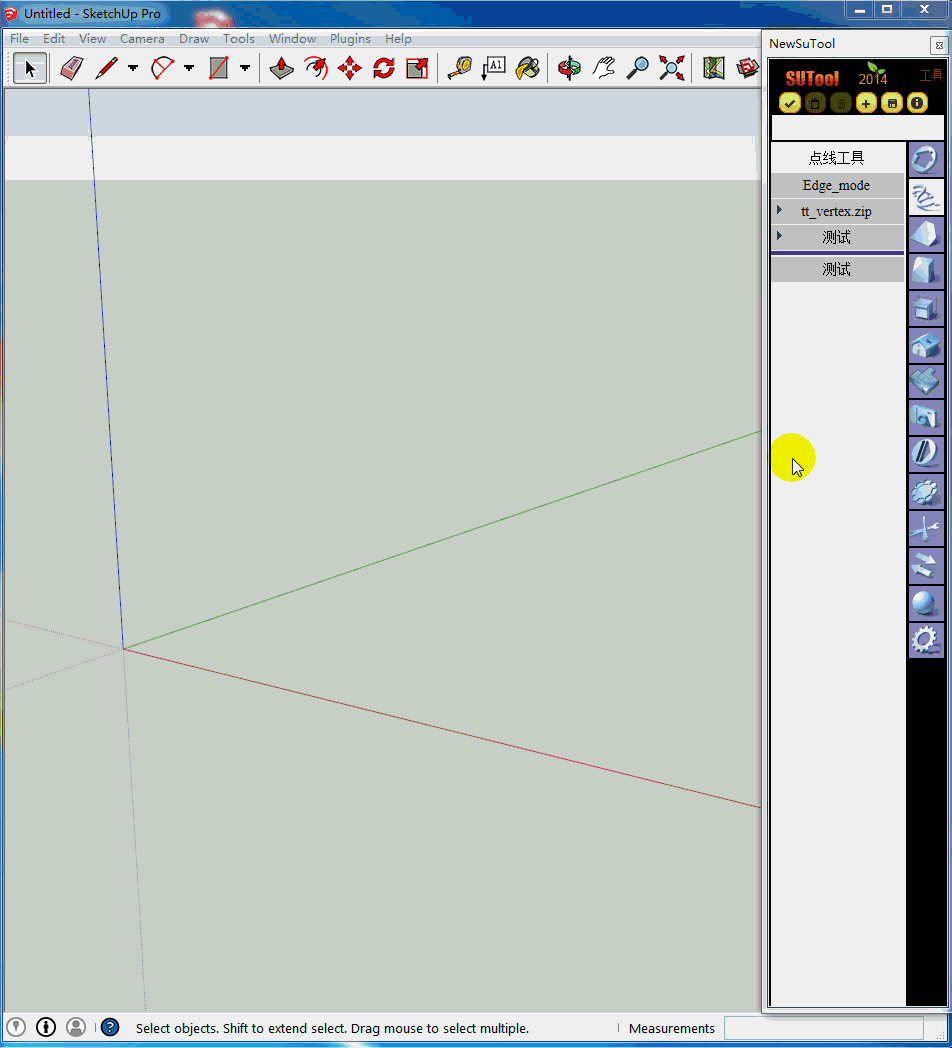
Task: Open the Tools menu
Action: pos(239,39)
